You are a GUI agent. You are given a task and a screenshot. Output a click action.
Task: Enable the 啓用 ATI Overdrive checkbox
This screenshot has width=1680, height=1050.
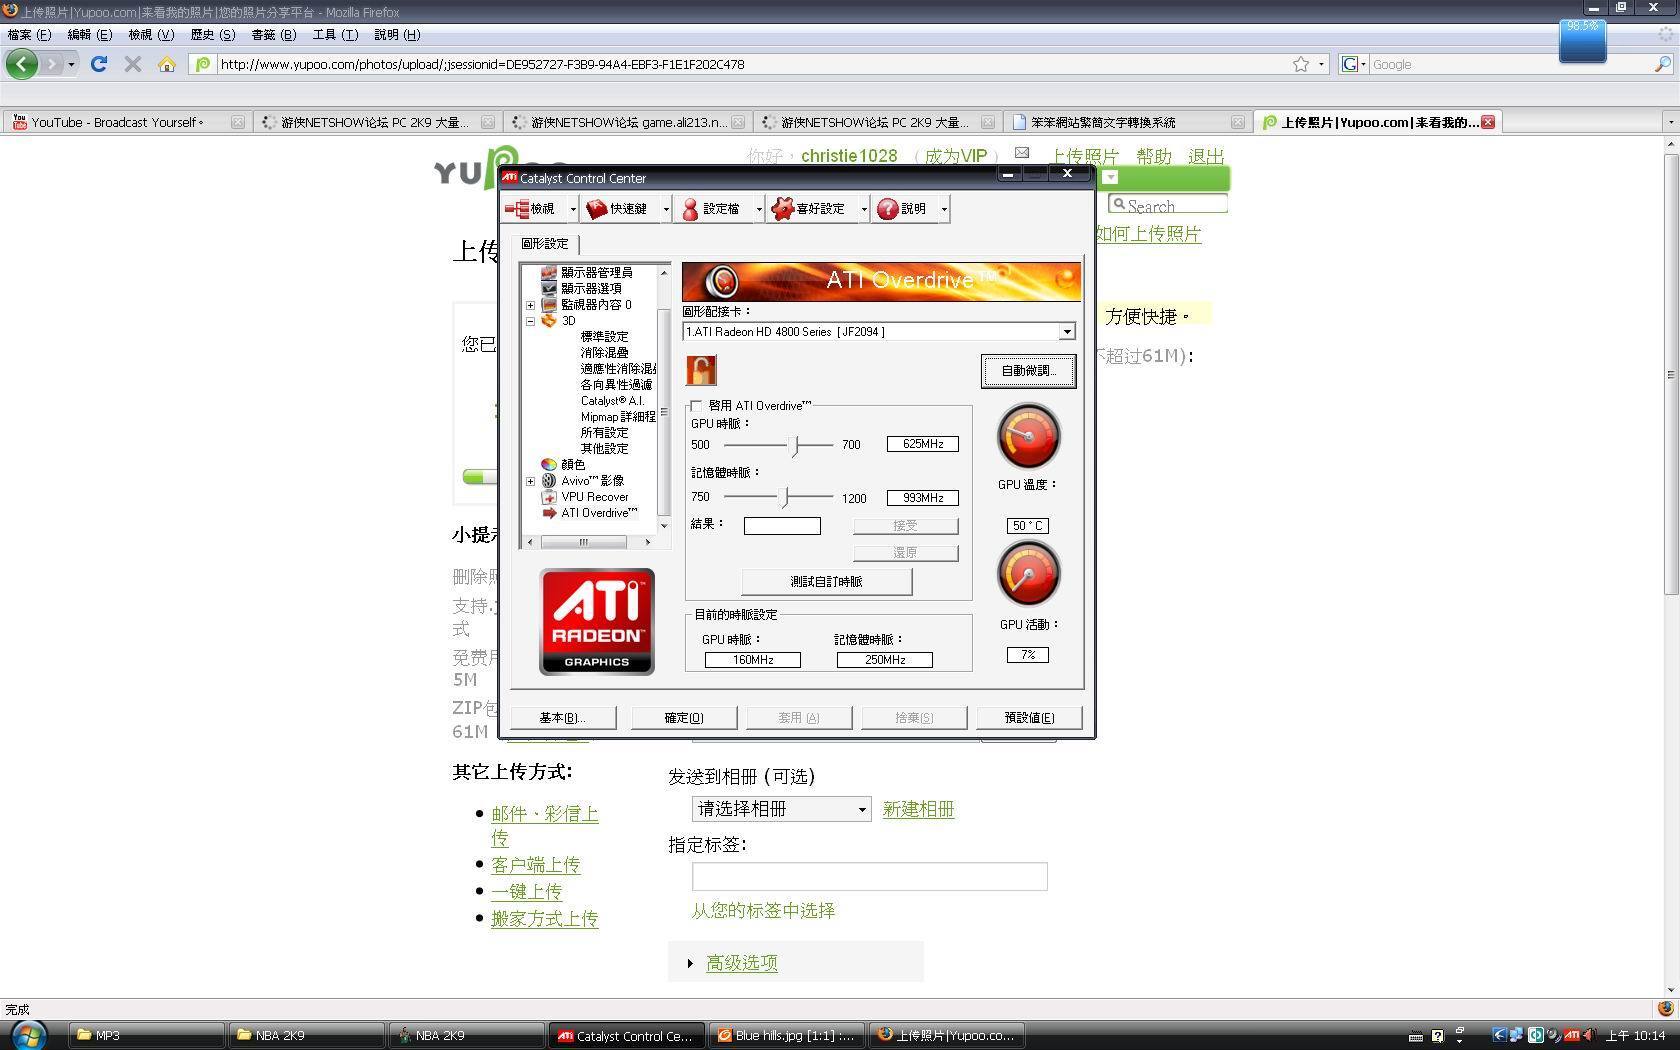click(x=697, y=406)
